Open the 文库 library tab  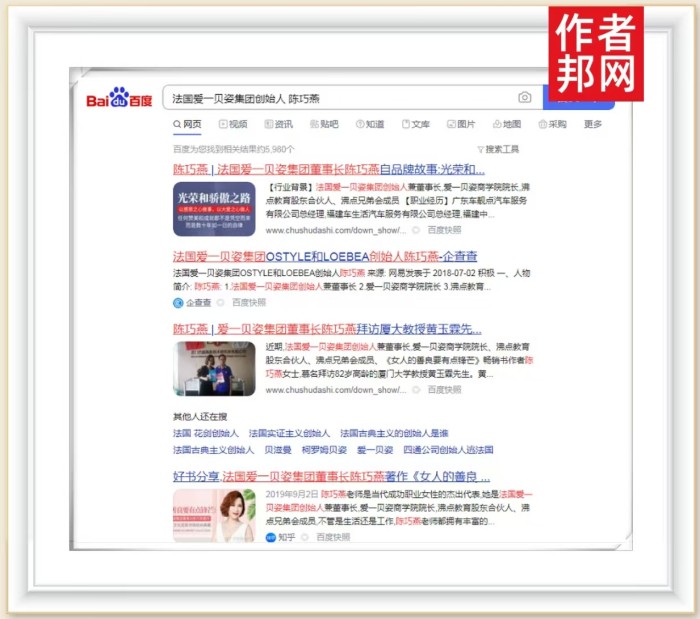[x=415, y=124]
